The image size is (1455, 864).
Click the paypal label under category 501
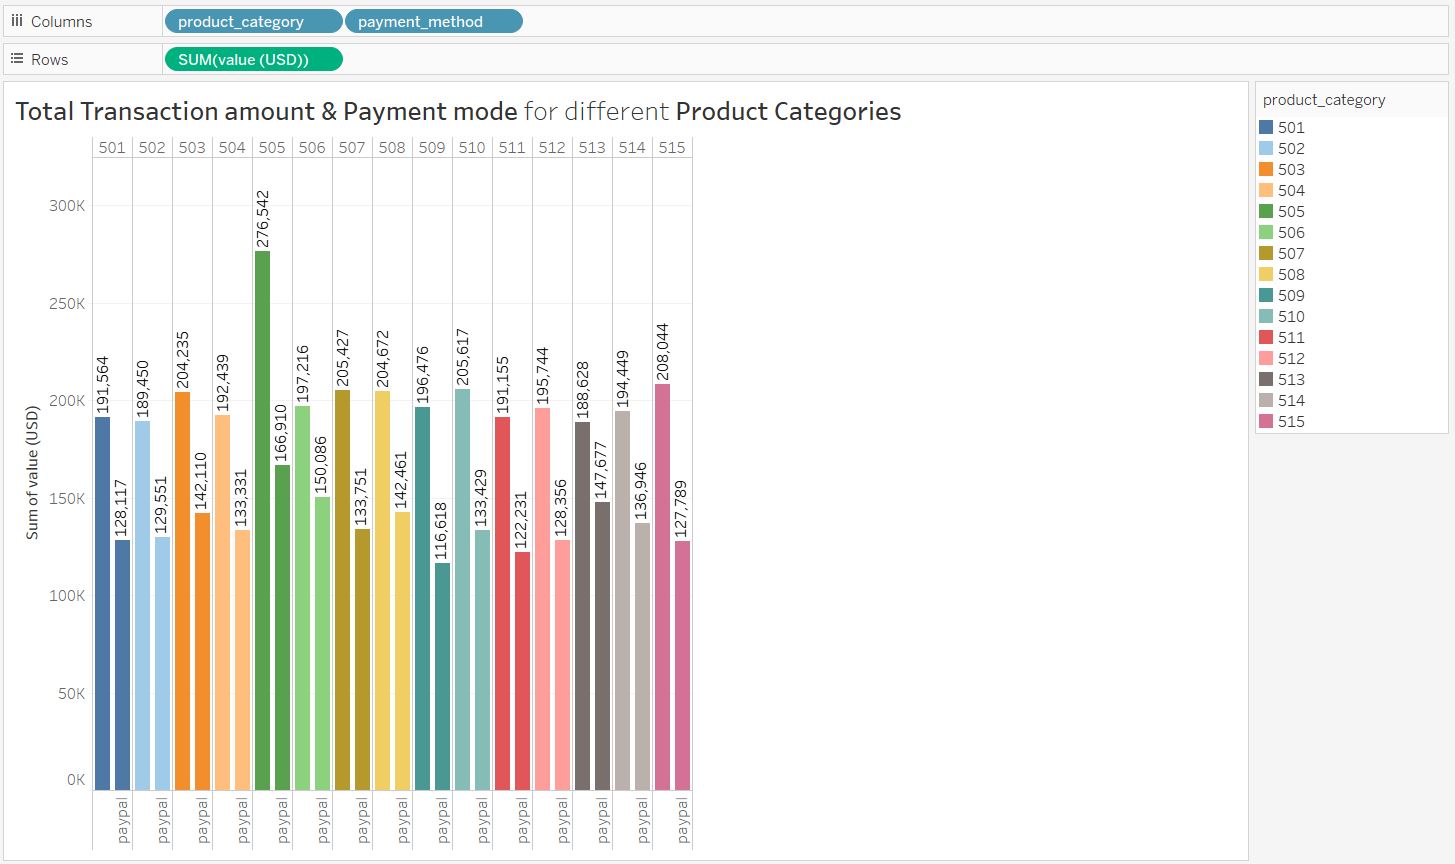[x=123, y=821]
